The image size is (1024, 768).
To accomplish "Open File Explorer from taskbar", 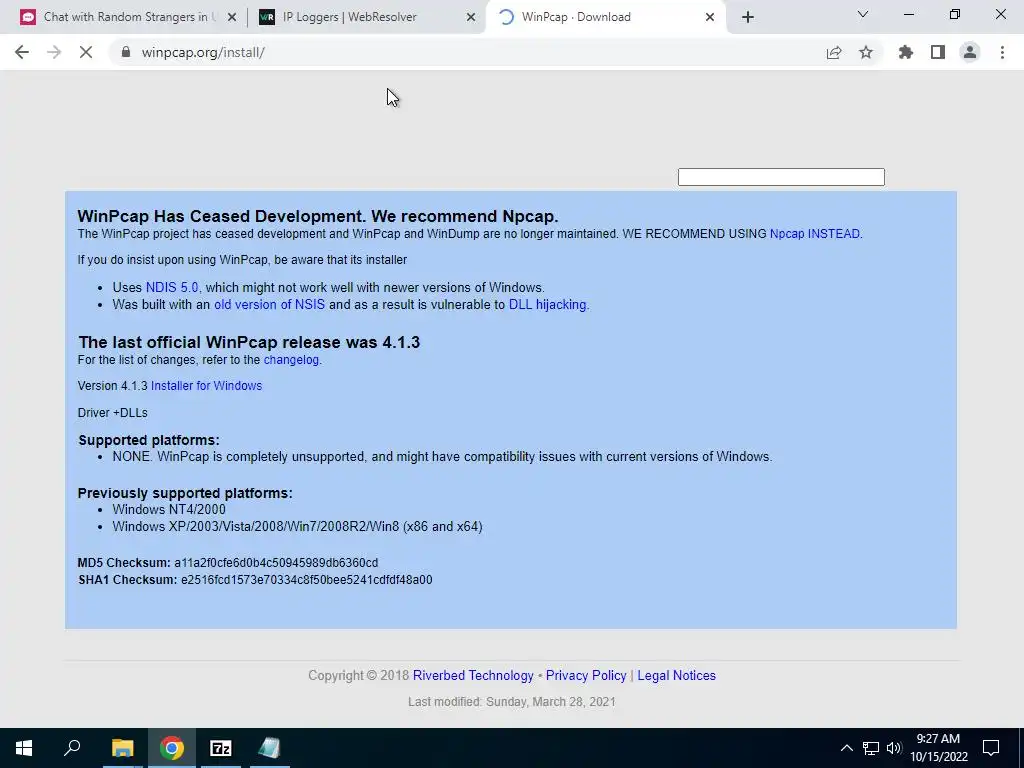I will coord(122,748).
